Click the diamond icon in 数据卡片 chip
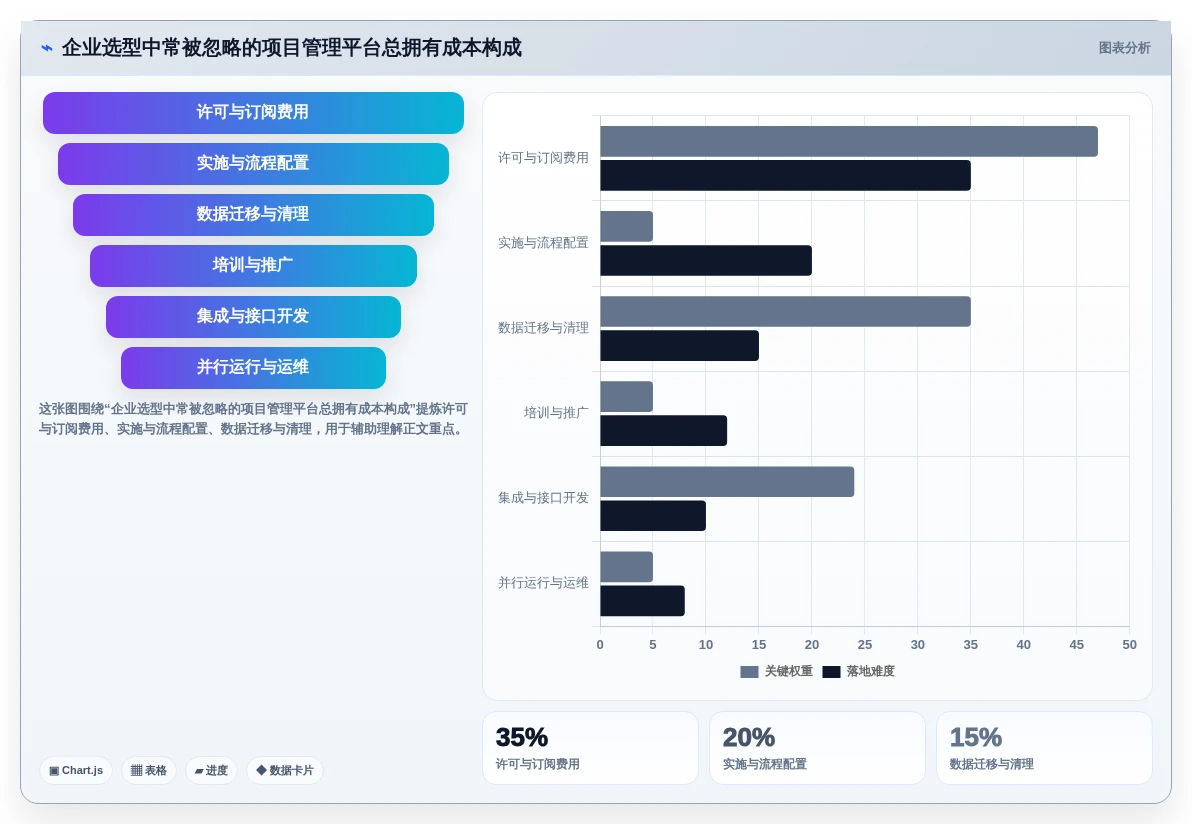This screenshot has height=824, width=1192. [261, 770]
